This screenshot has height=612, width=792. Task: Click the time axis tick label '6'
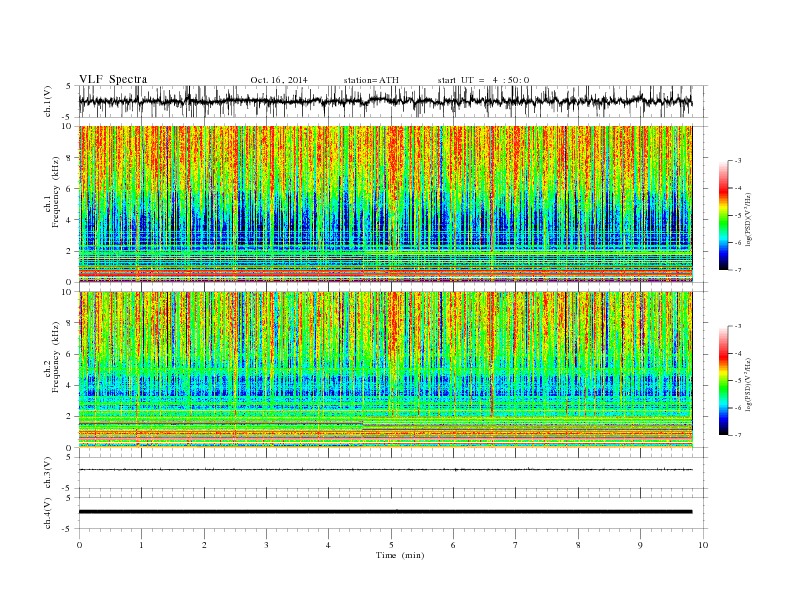click(x=454, y=545)
